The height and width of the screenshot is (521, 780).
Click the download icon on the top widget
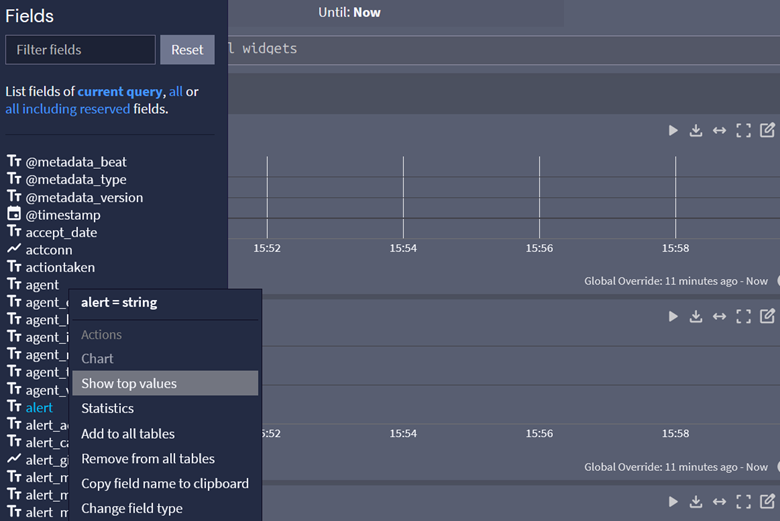[x=696, y=131]
